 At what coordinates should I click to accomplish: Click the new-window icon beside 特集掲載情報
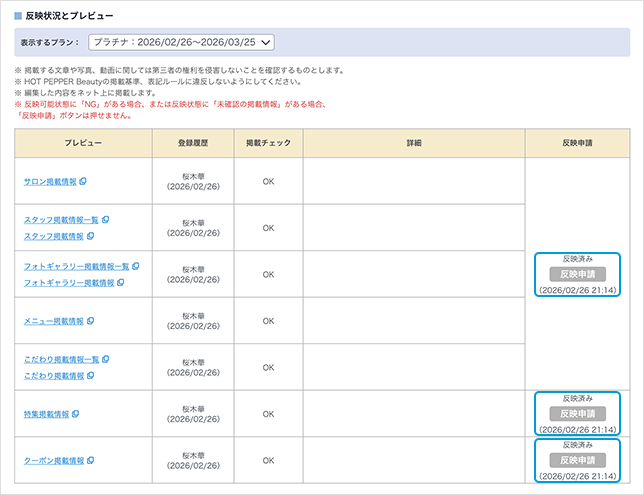pyautogui.click(x=76, y=414)
